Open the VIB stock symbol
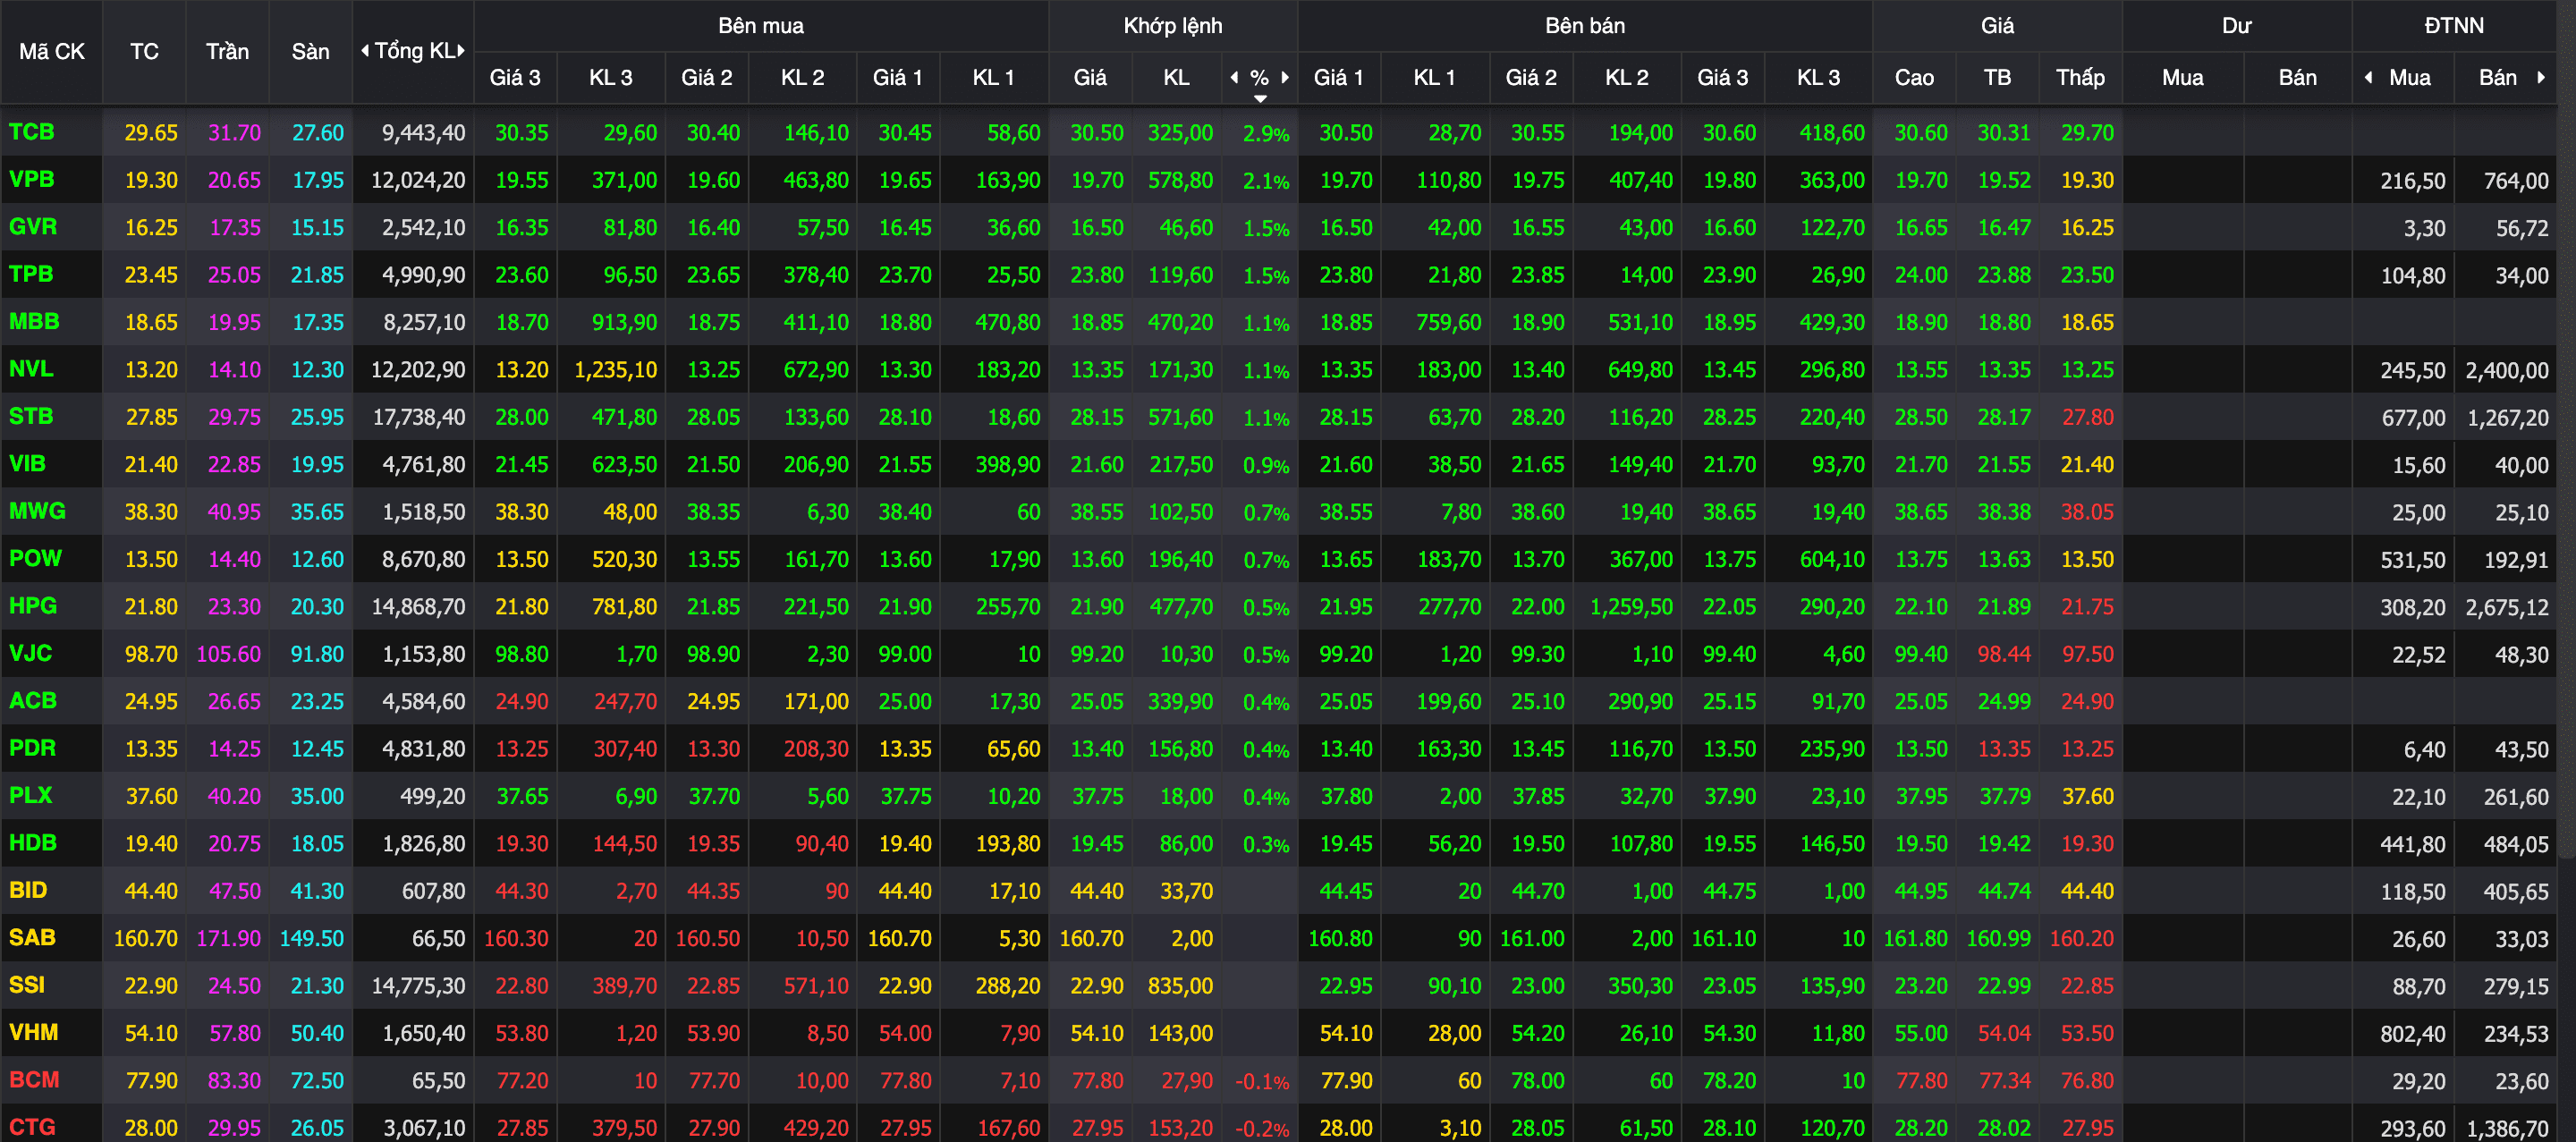 (27, 464)
